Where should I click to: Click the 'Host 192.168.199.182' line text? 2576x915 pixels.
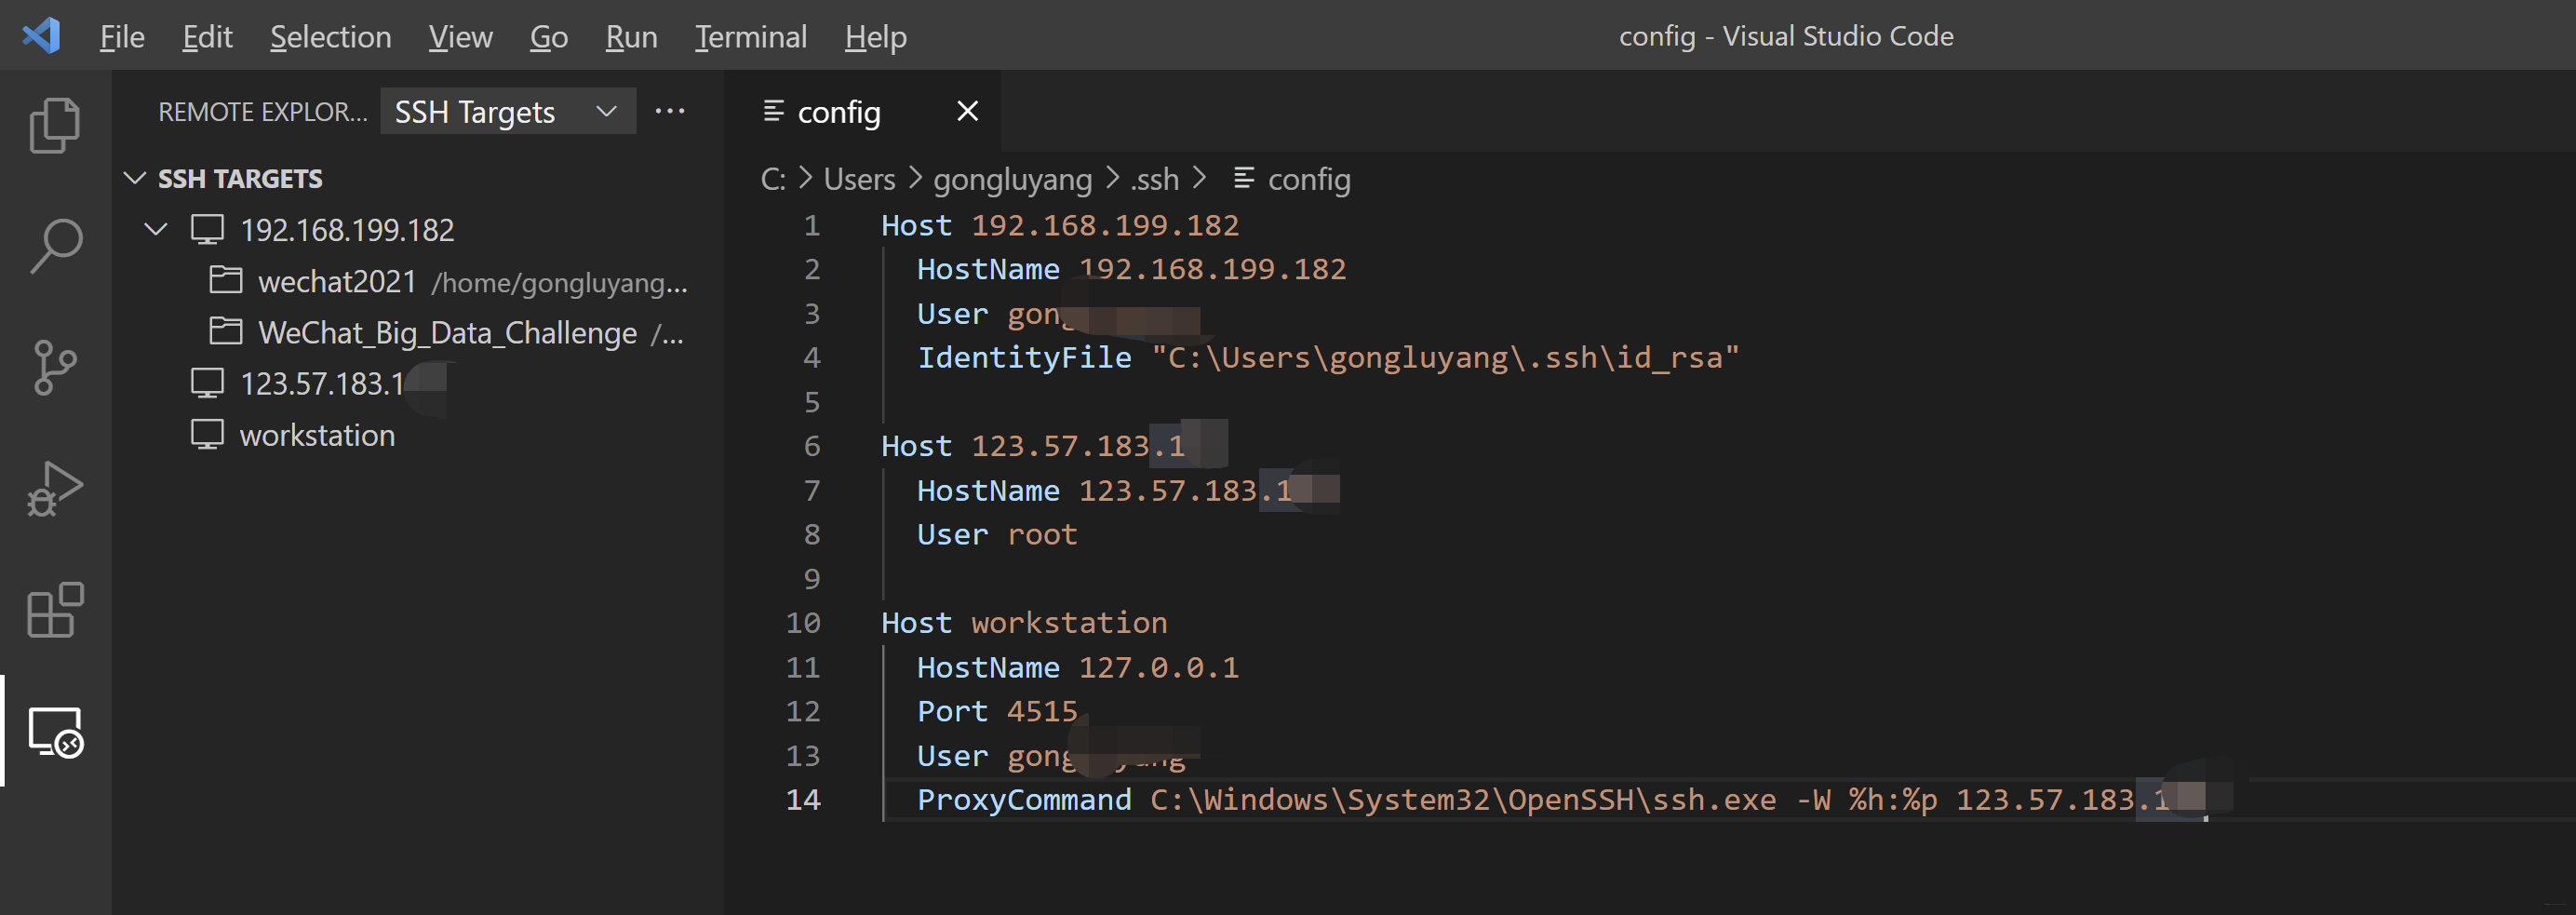(x=1060, y=225)
